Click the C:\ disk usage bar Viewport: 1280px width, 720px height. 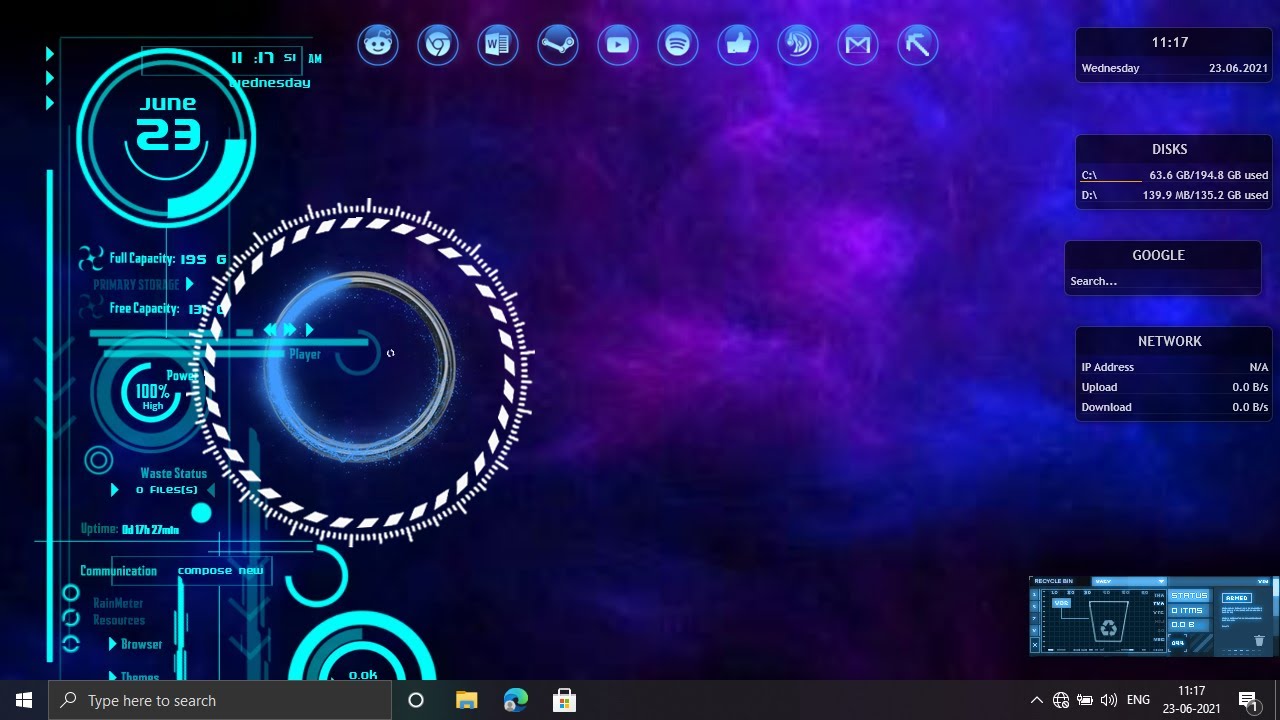[1111, 181]
